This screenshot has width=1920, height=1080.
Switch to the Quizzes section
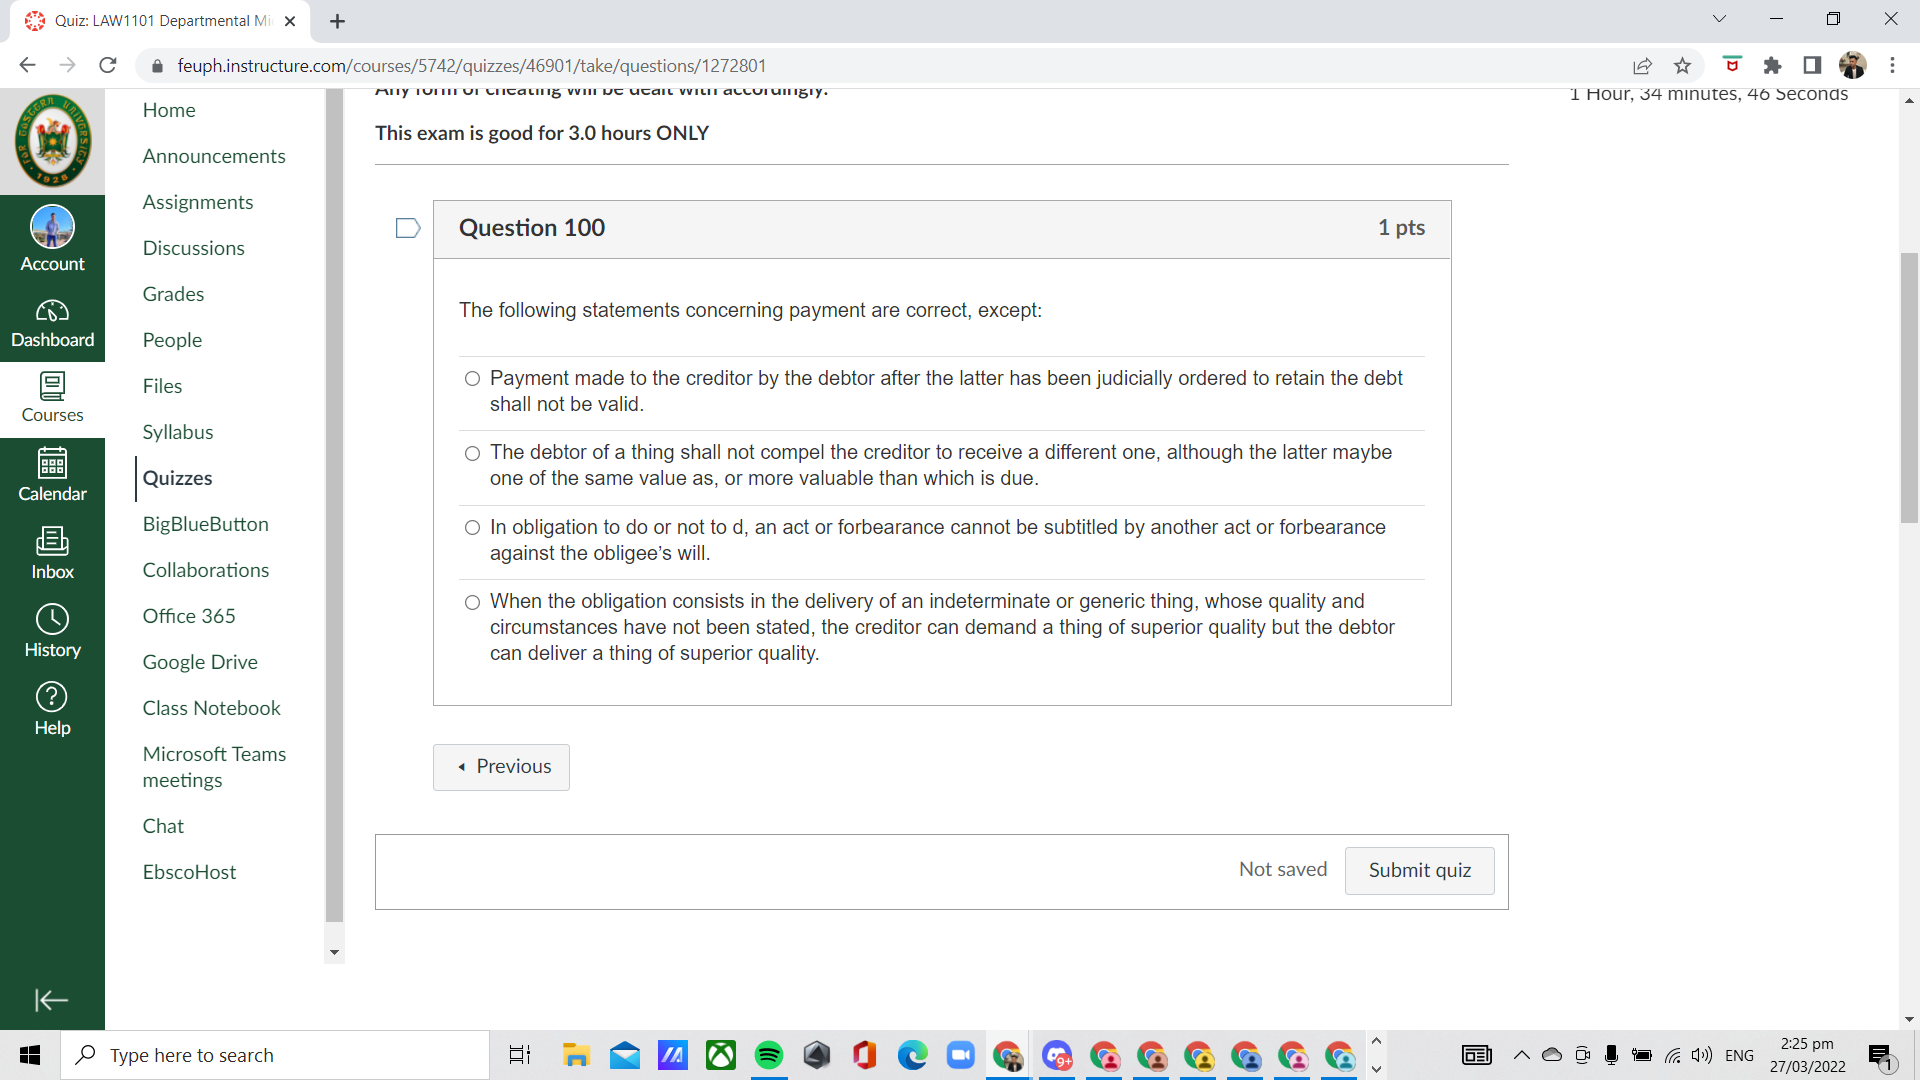point(177,478)
